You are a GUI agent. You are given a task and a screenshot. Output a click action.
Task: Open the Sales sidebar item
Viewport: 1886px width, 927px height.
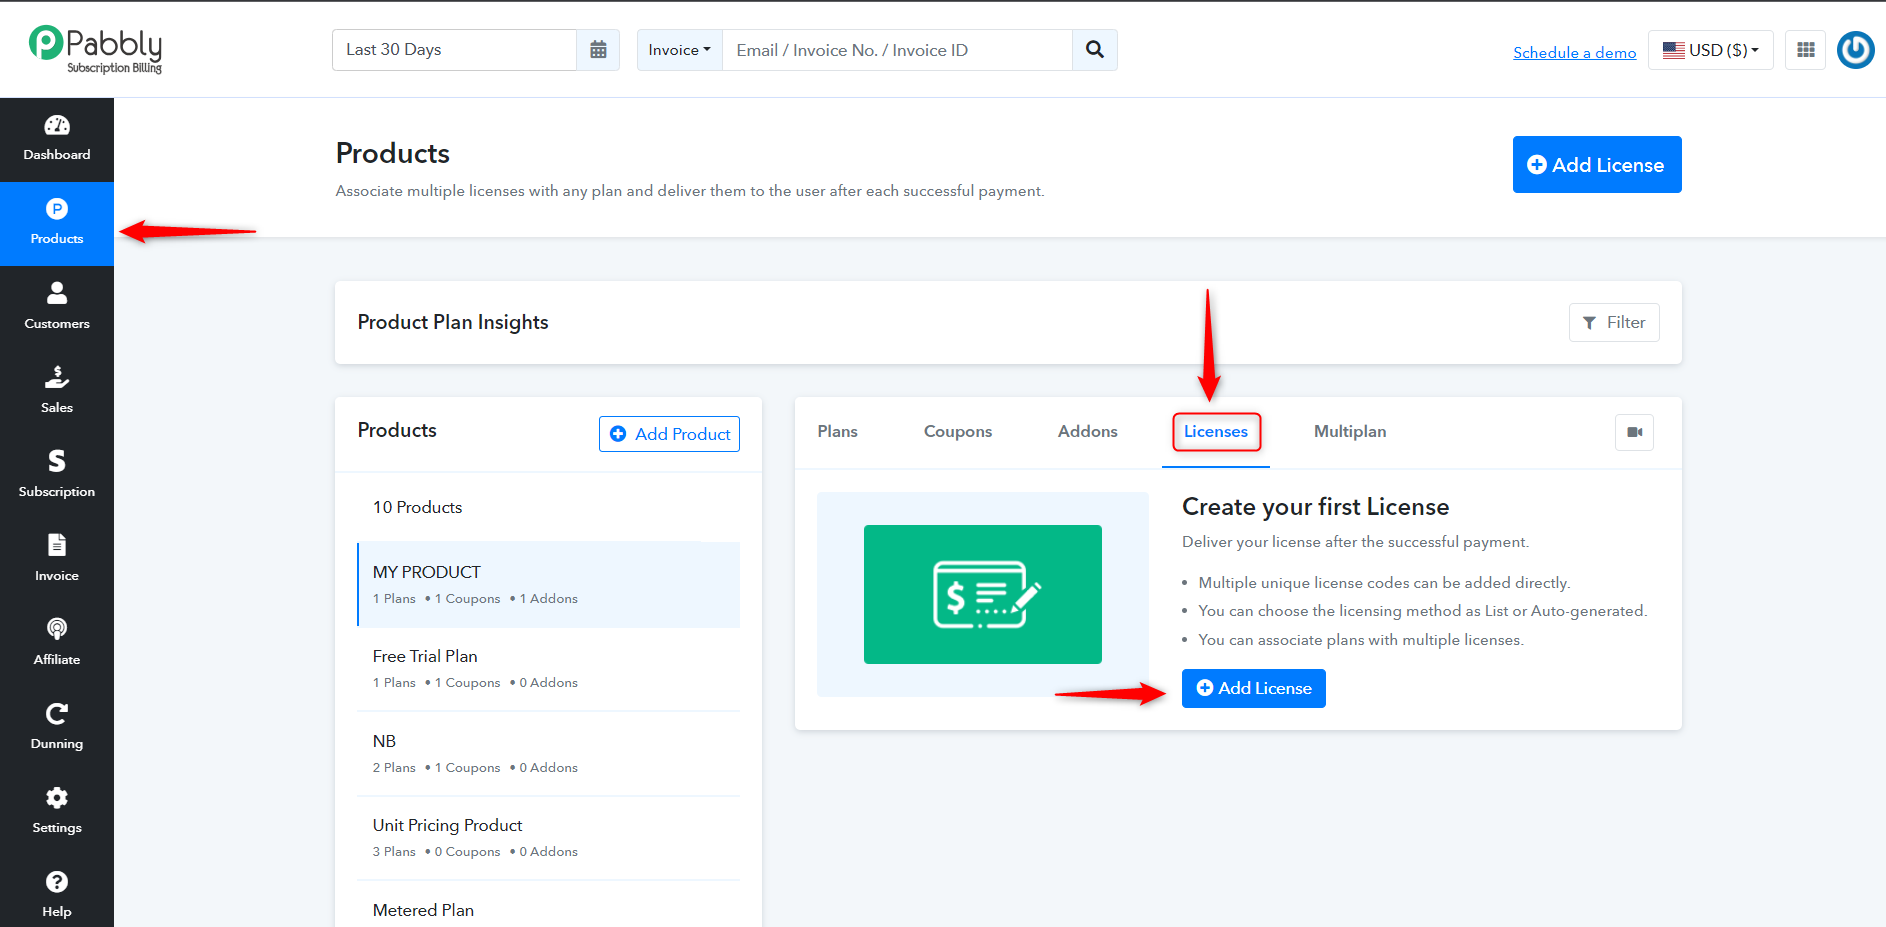(x=57, y=391)
